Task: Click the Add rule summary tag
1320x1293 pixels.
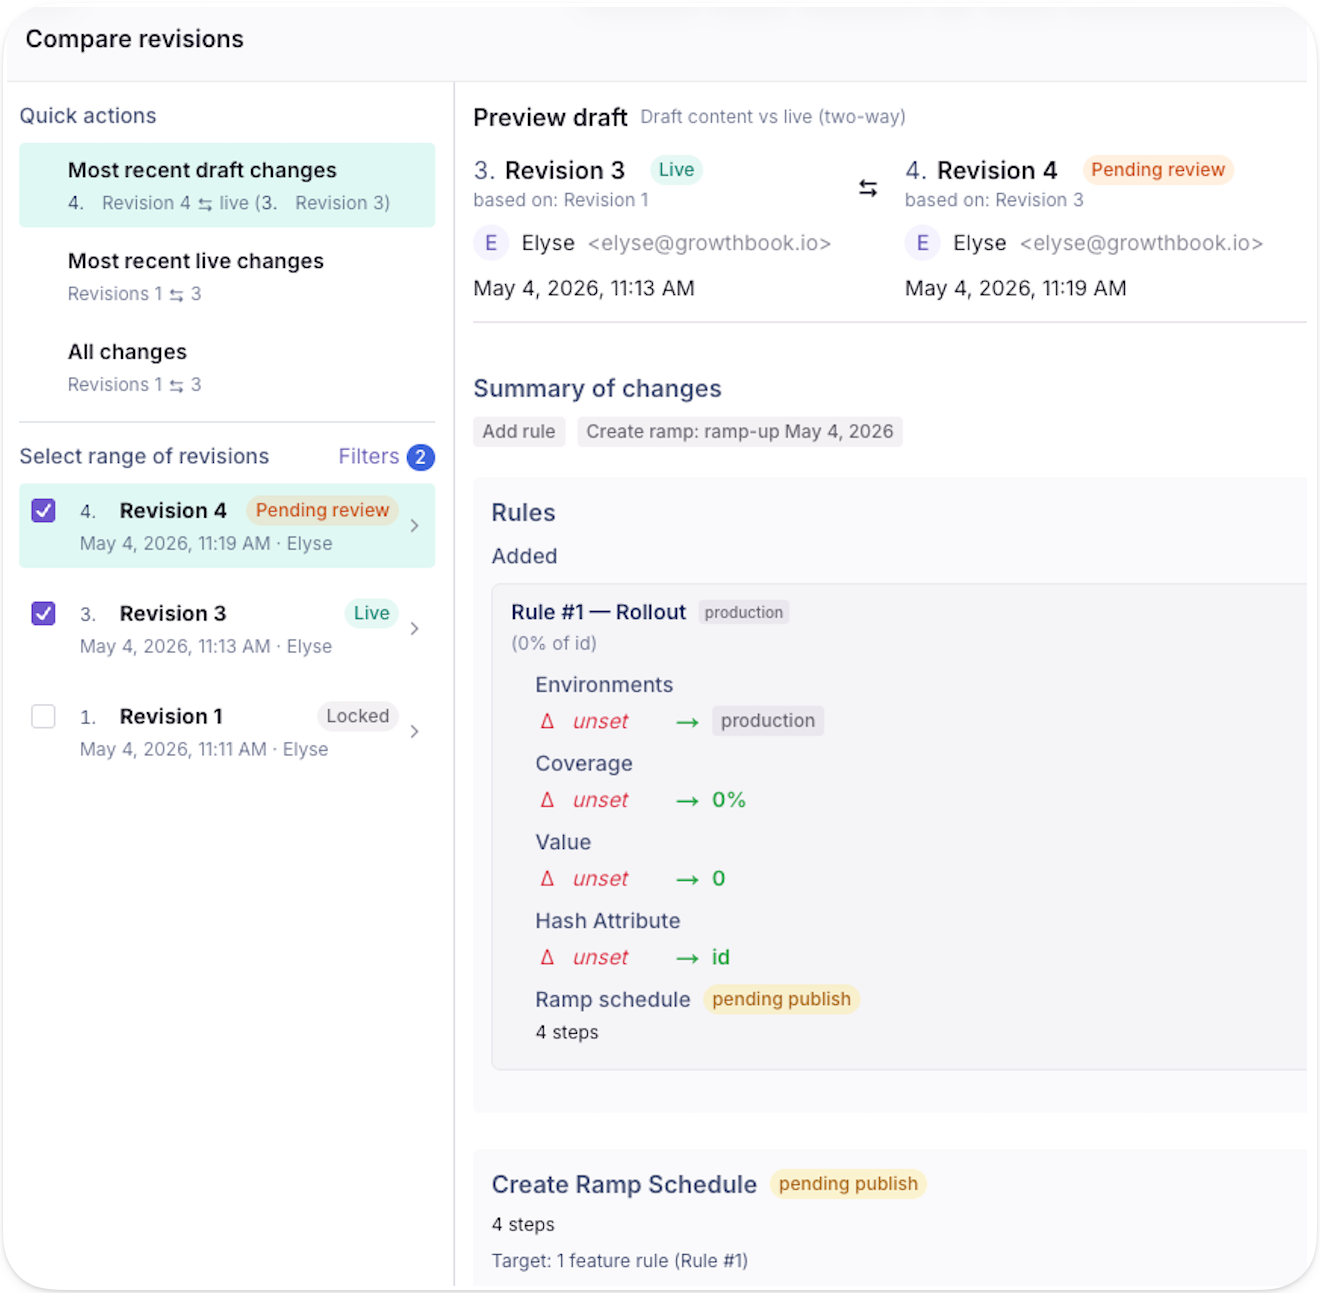Action: [519, 431]
